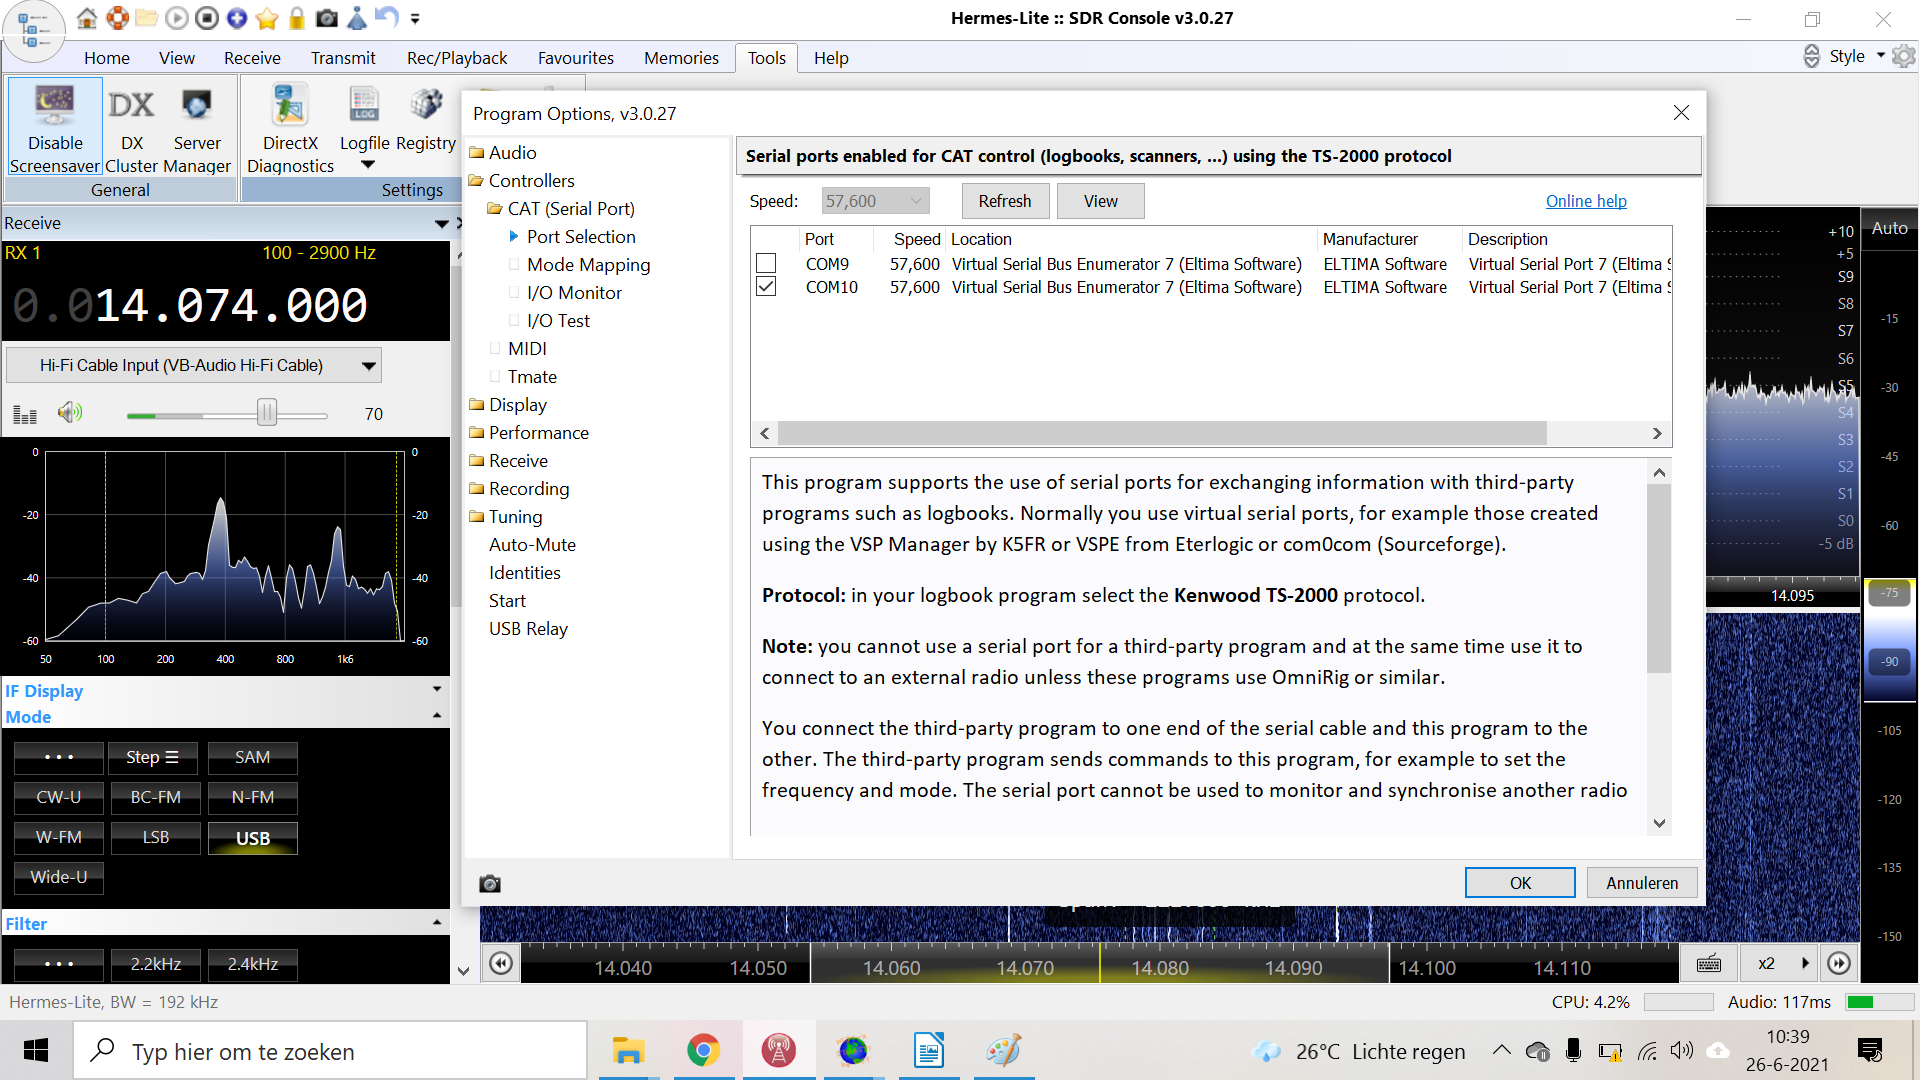Open the Speed 57,600 dropdown

point(875,201)
